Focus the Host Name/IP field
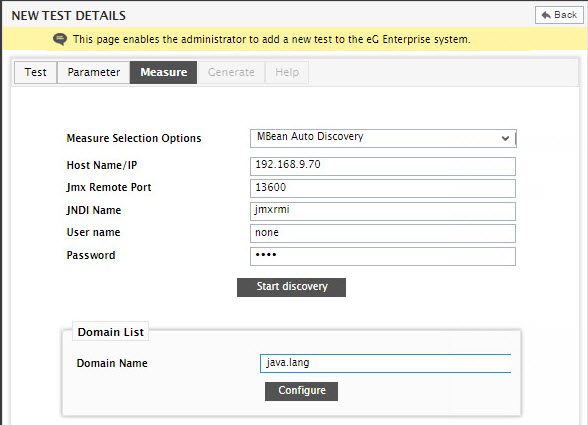 point(383,166)
